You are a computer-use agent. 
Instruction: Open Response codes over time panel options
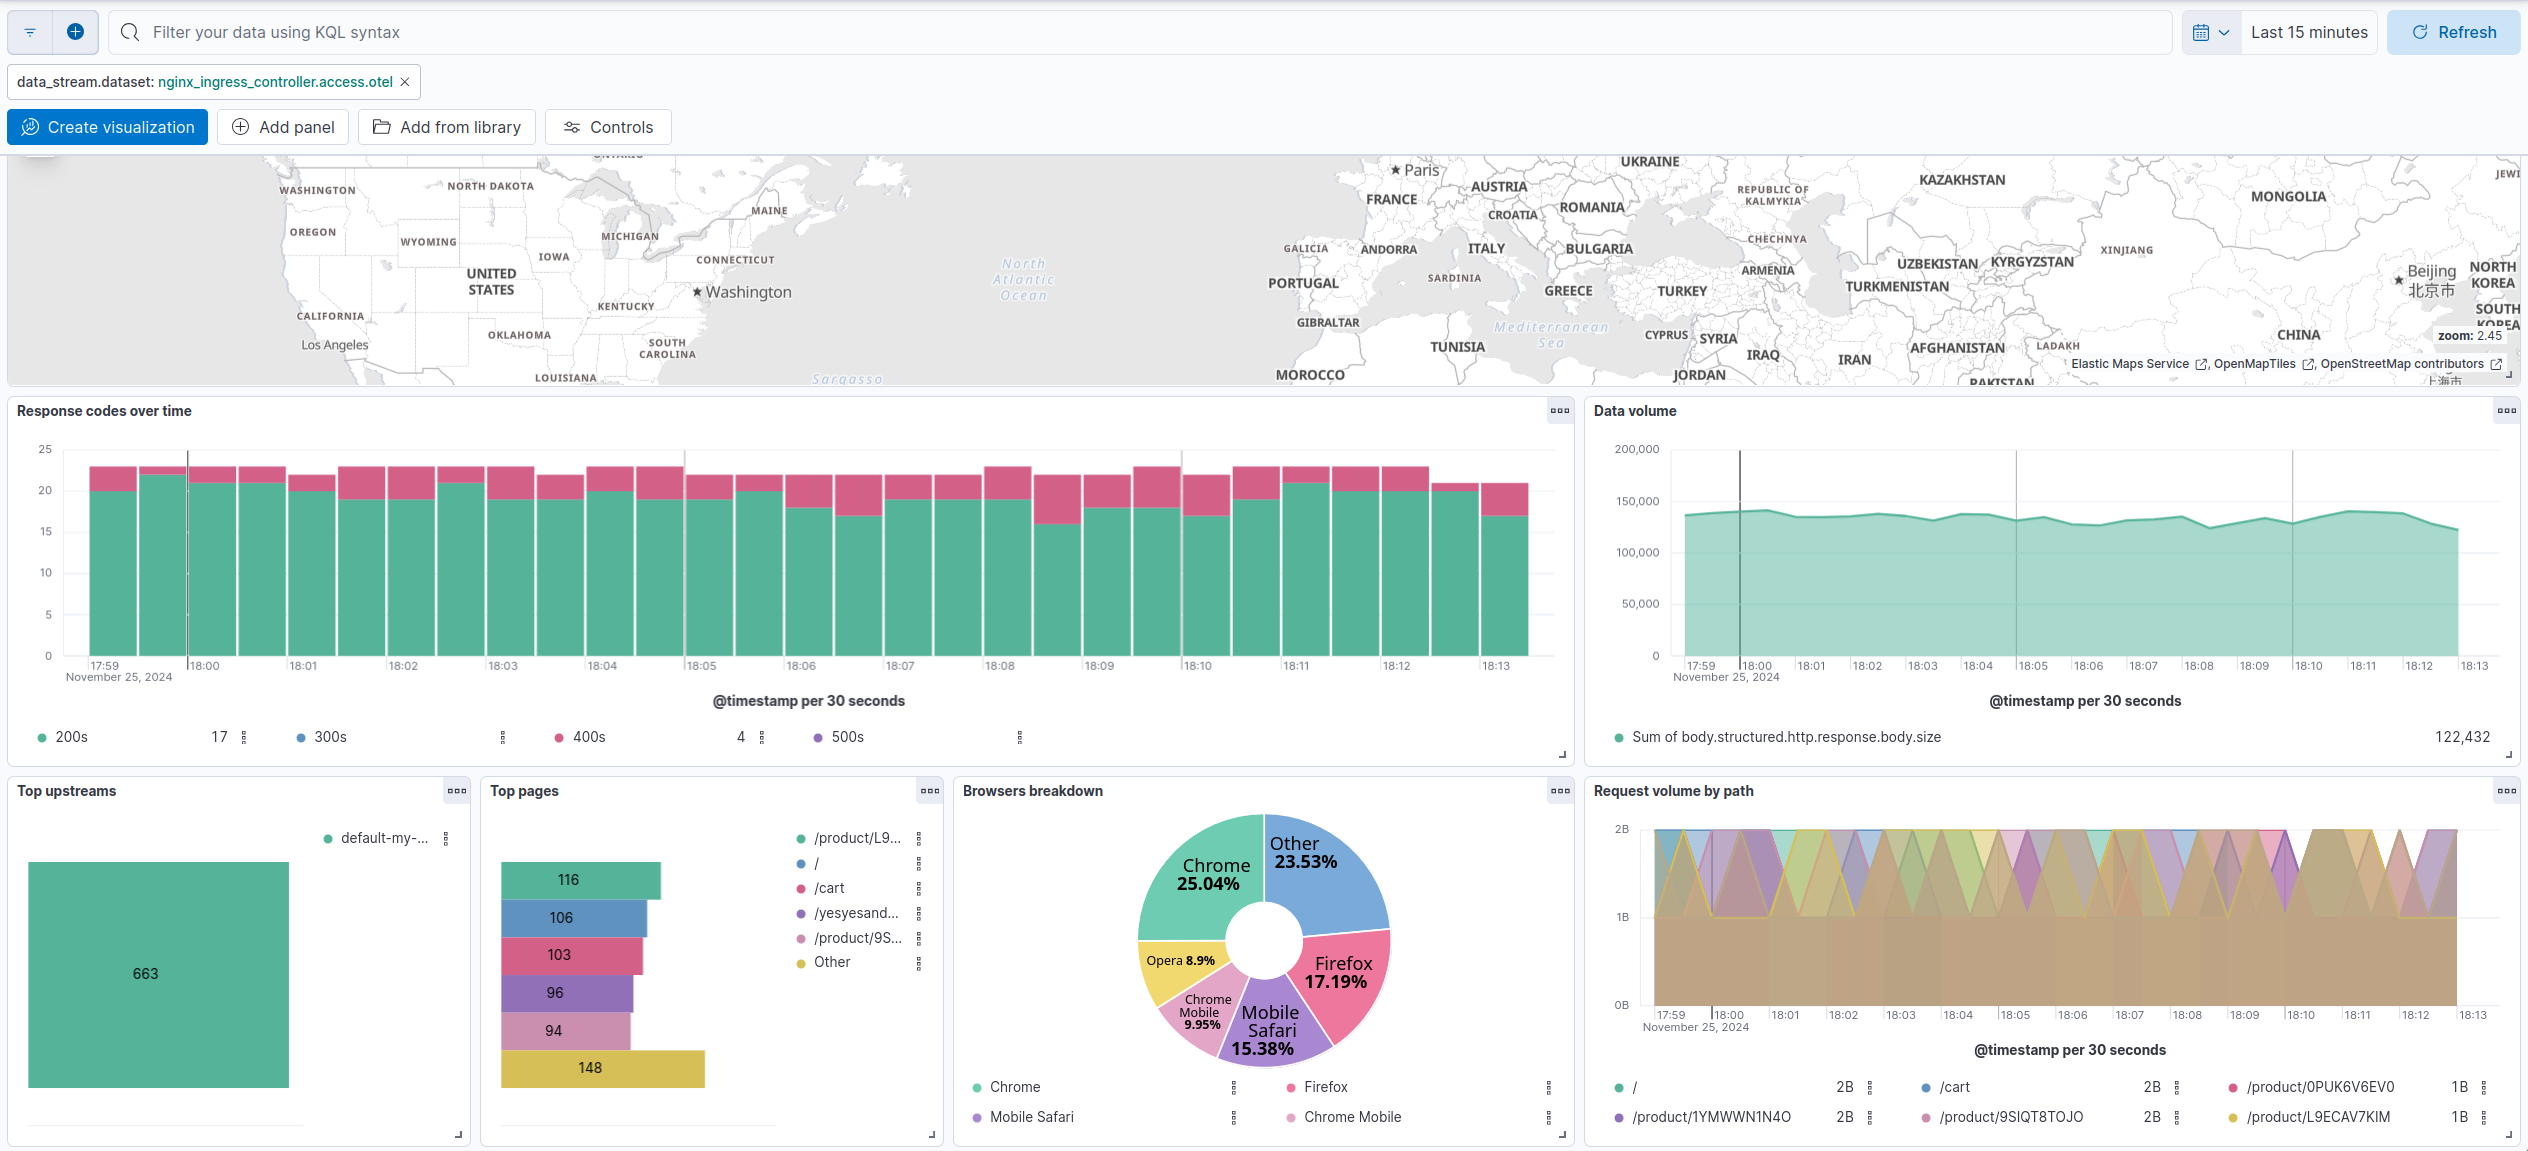pos(1560,411)
